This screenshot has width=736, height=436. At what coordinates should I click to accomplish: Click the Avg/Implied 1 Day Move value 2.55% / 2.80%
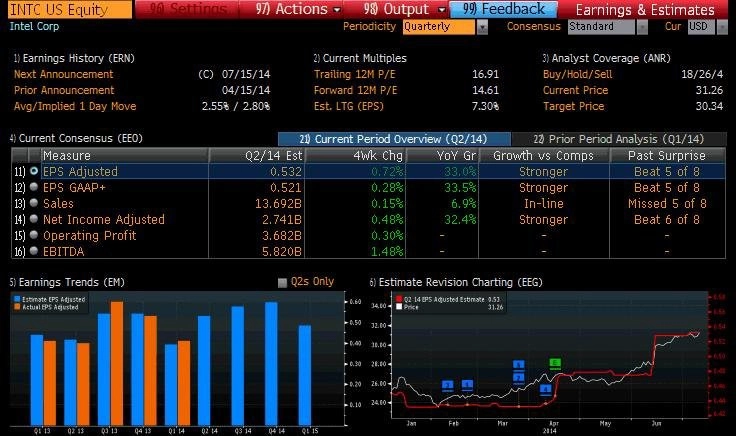coord(236,106)
